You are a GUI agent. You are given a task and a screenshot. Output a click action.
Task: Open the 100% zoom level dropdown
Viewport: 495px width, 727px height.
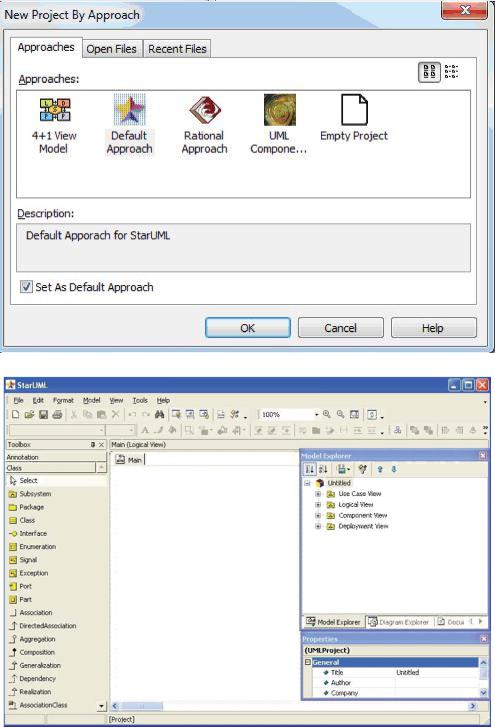[x=317, y=415]
